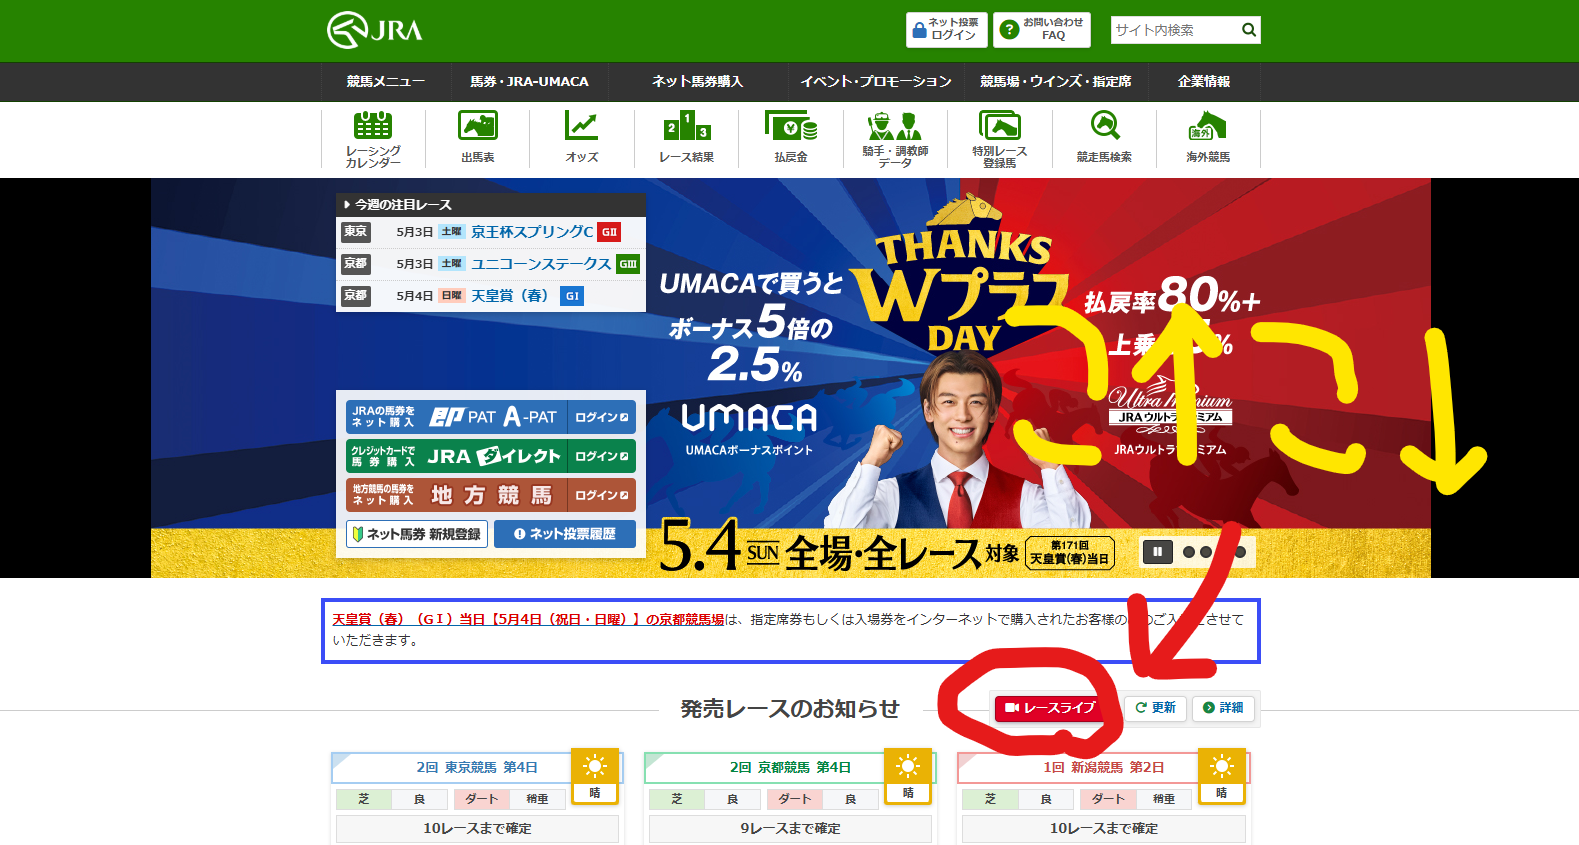
Task: Click the 京都競馬 sunny weather icon
Action: tap(908, 775)
